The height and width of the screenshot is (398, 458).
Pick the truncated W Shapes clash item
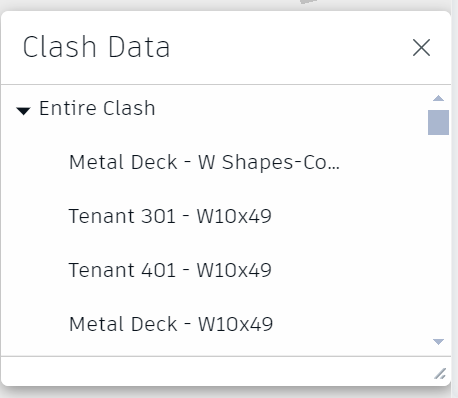pos(204,162)
